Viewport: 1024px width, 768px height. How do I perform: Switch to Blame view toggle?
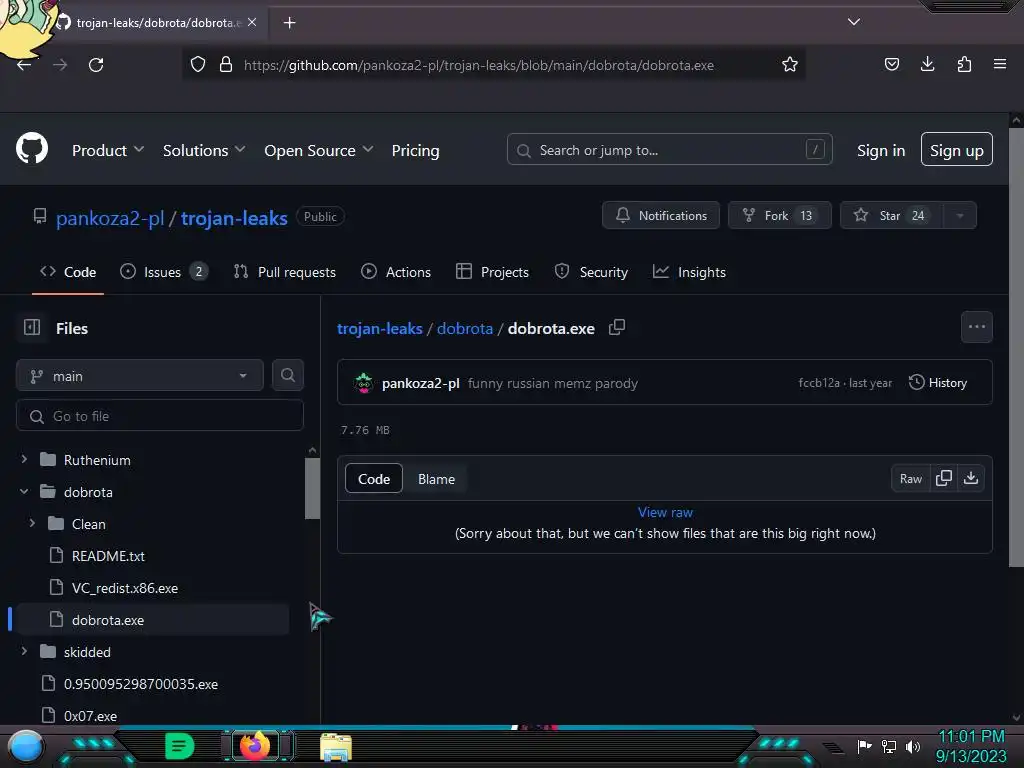pos(436,479)
